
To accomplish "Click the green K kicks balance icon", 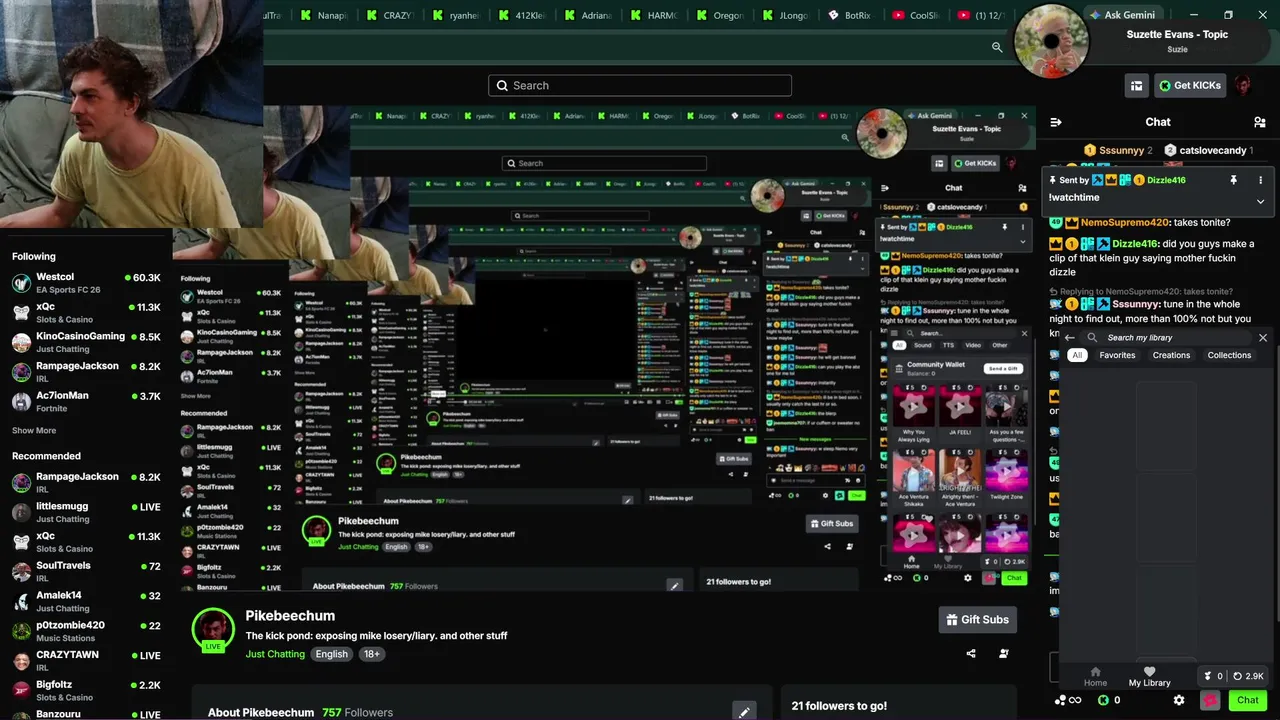I will click(1104, 700).
